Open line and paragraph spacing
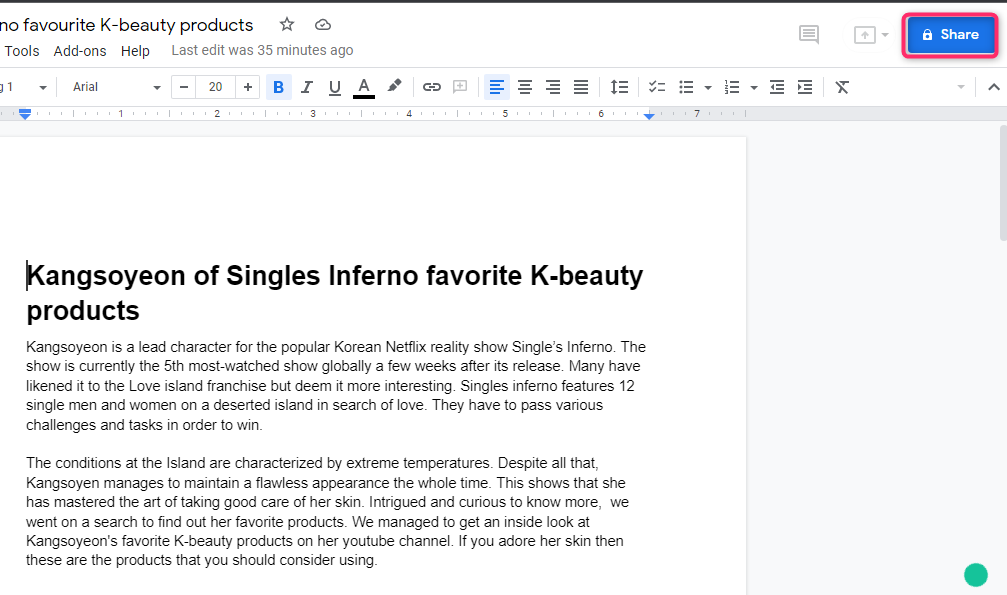Viewport: 1007px width, 595px height. pyautogui.click(x=619, y=87)
